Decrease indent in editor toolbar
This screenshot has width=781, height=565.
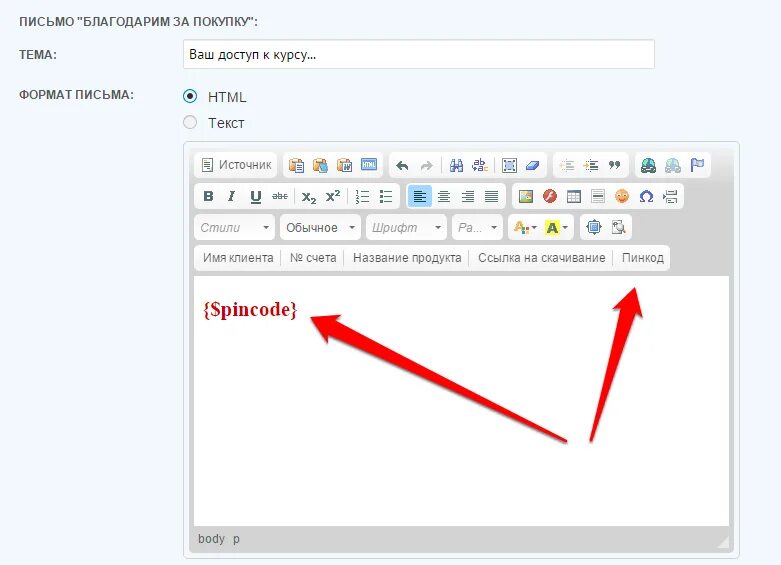pos(567,165)
